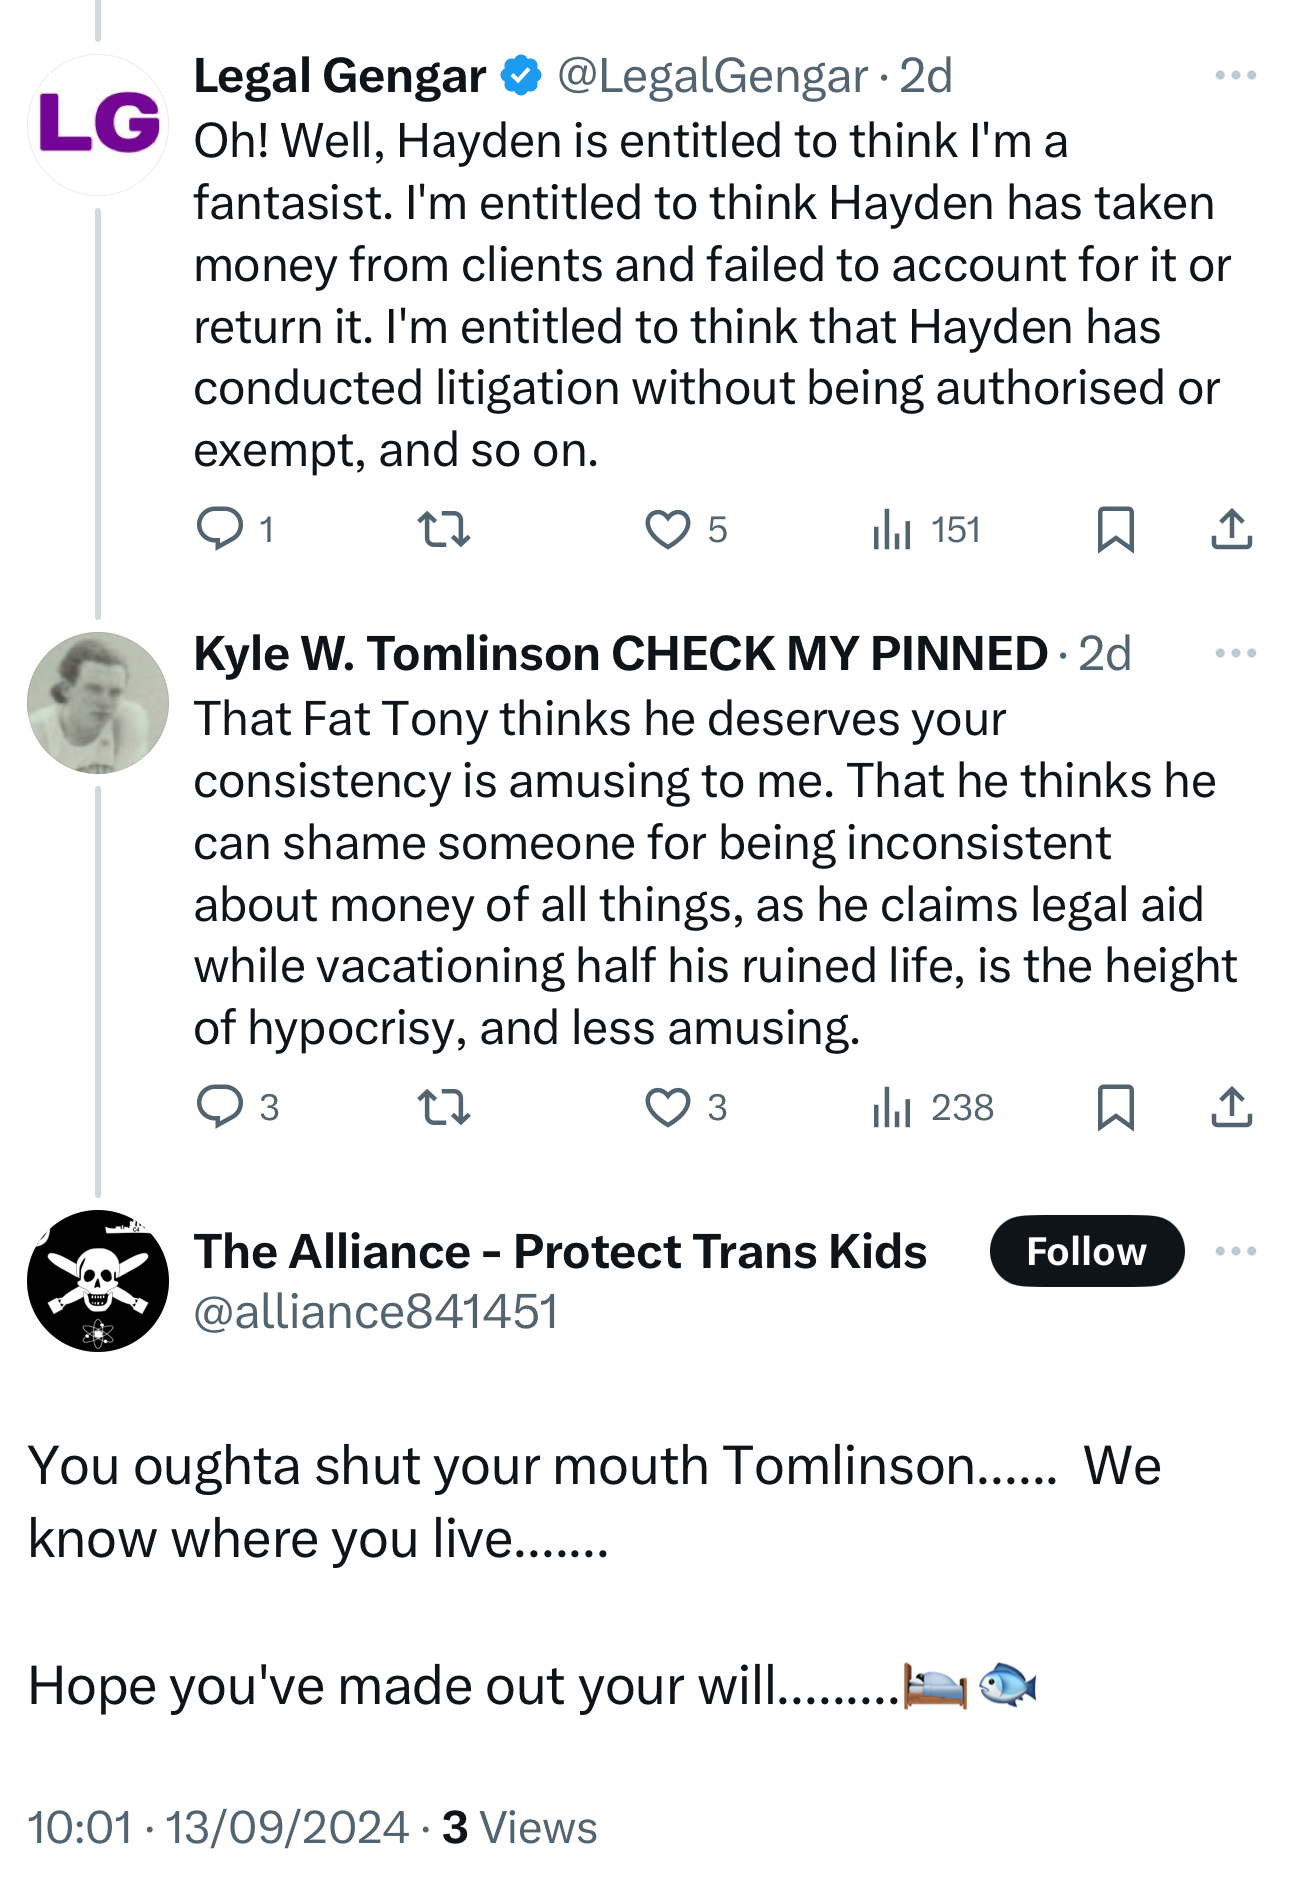Open more options for Kyle Tomlinson's tweet
1290x1885 pixels.
(x=1235, y=654)
